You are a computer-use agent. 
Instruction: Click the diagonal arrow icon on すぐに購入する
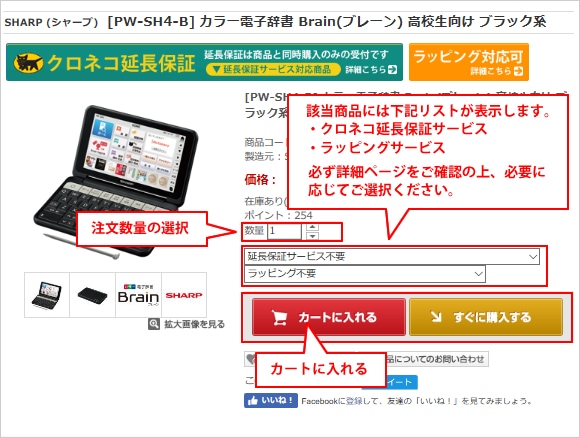[436, 317]
